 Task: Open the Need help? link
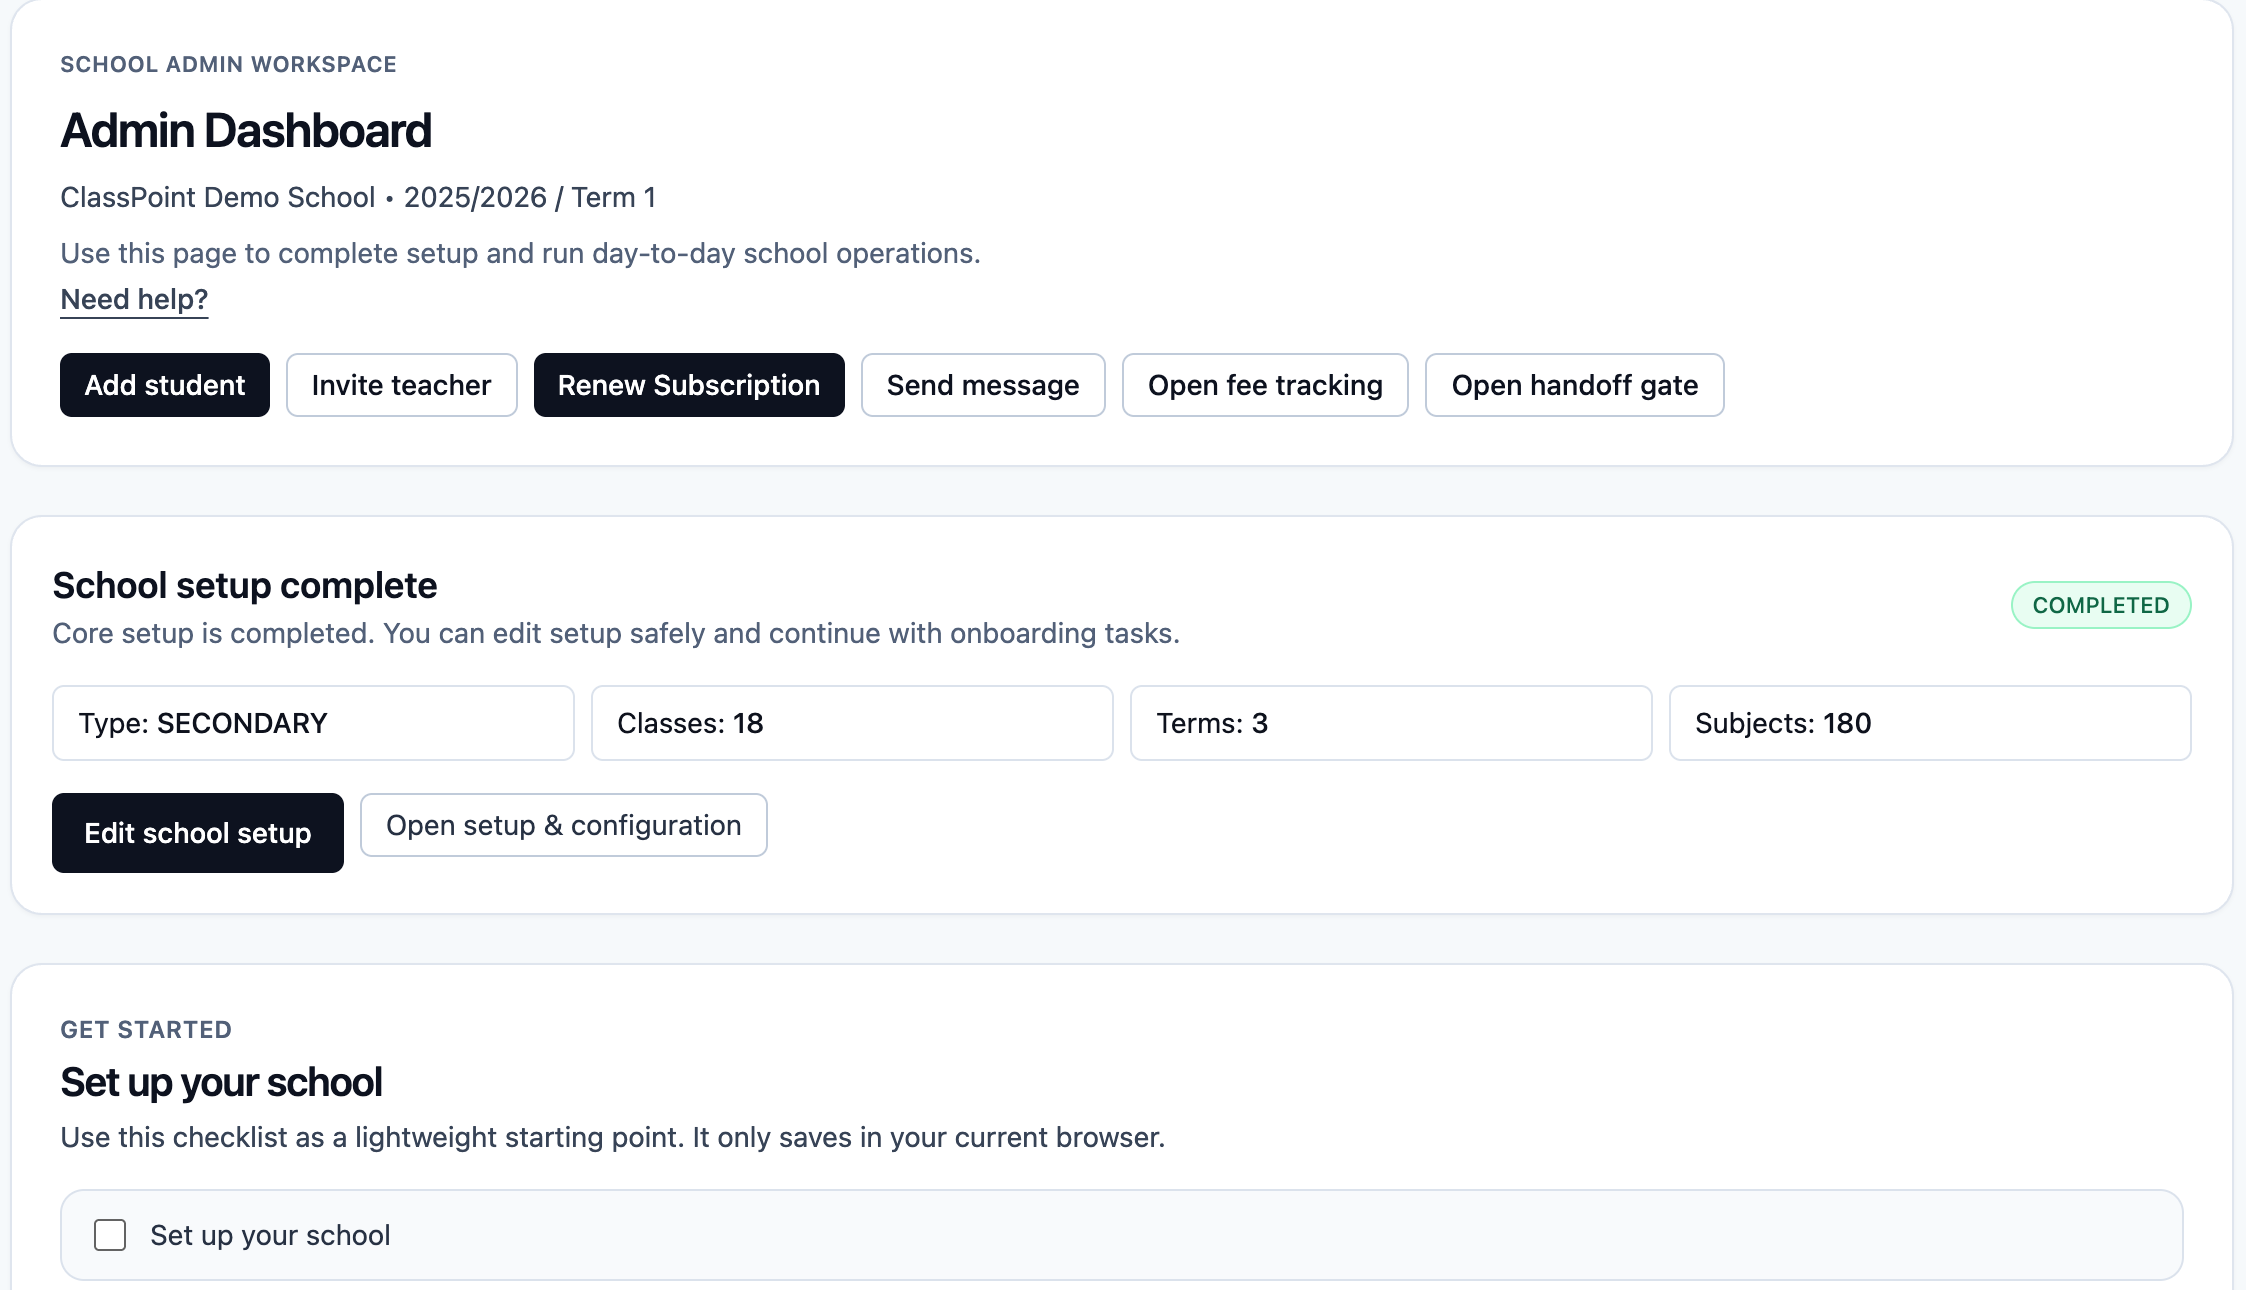pyautogui.click(x=134, y=299)
